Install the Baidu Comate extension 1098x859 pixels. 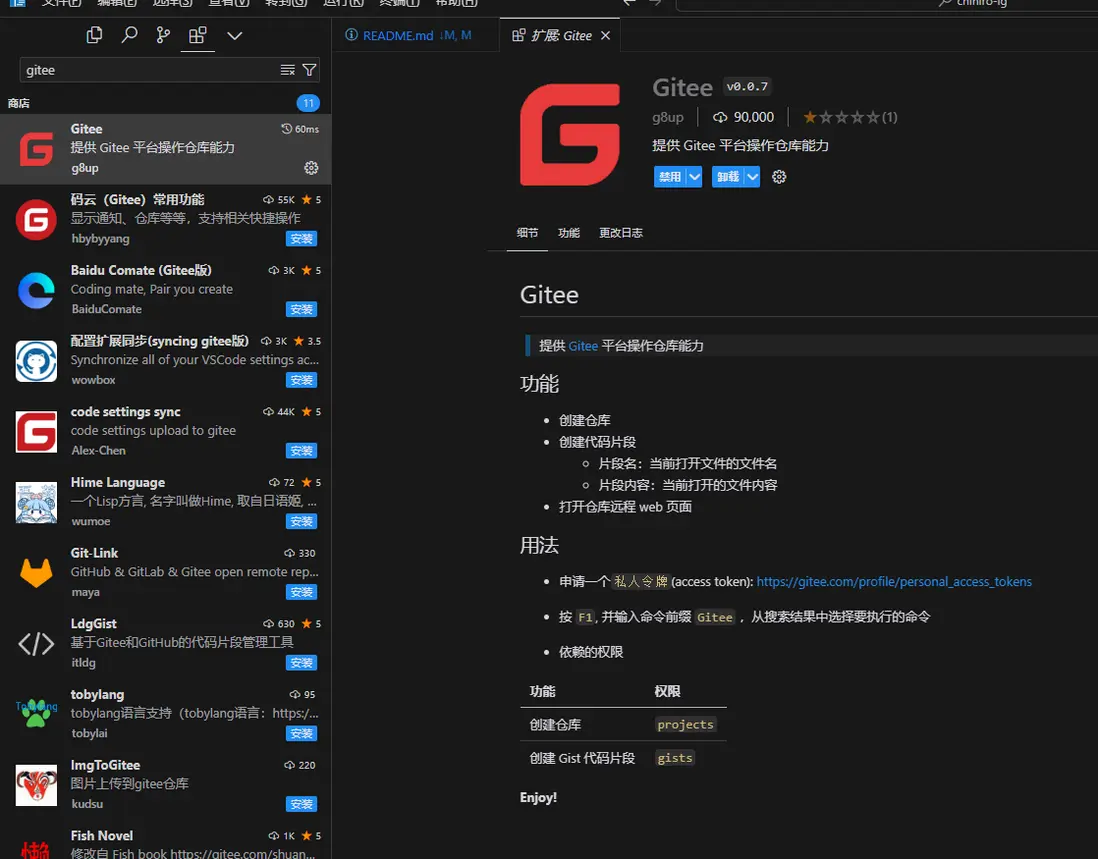(x=302, y=309)
